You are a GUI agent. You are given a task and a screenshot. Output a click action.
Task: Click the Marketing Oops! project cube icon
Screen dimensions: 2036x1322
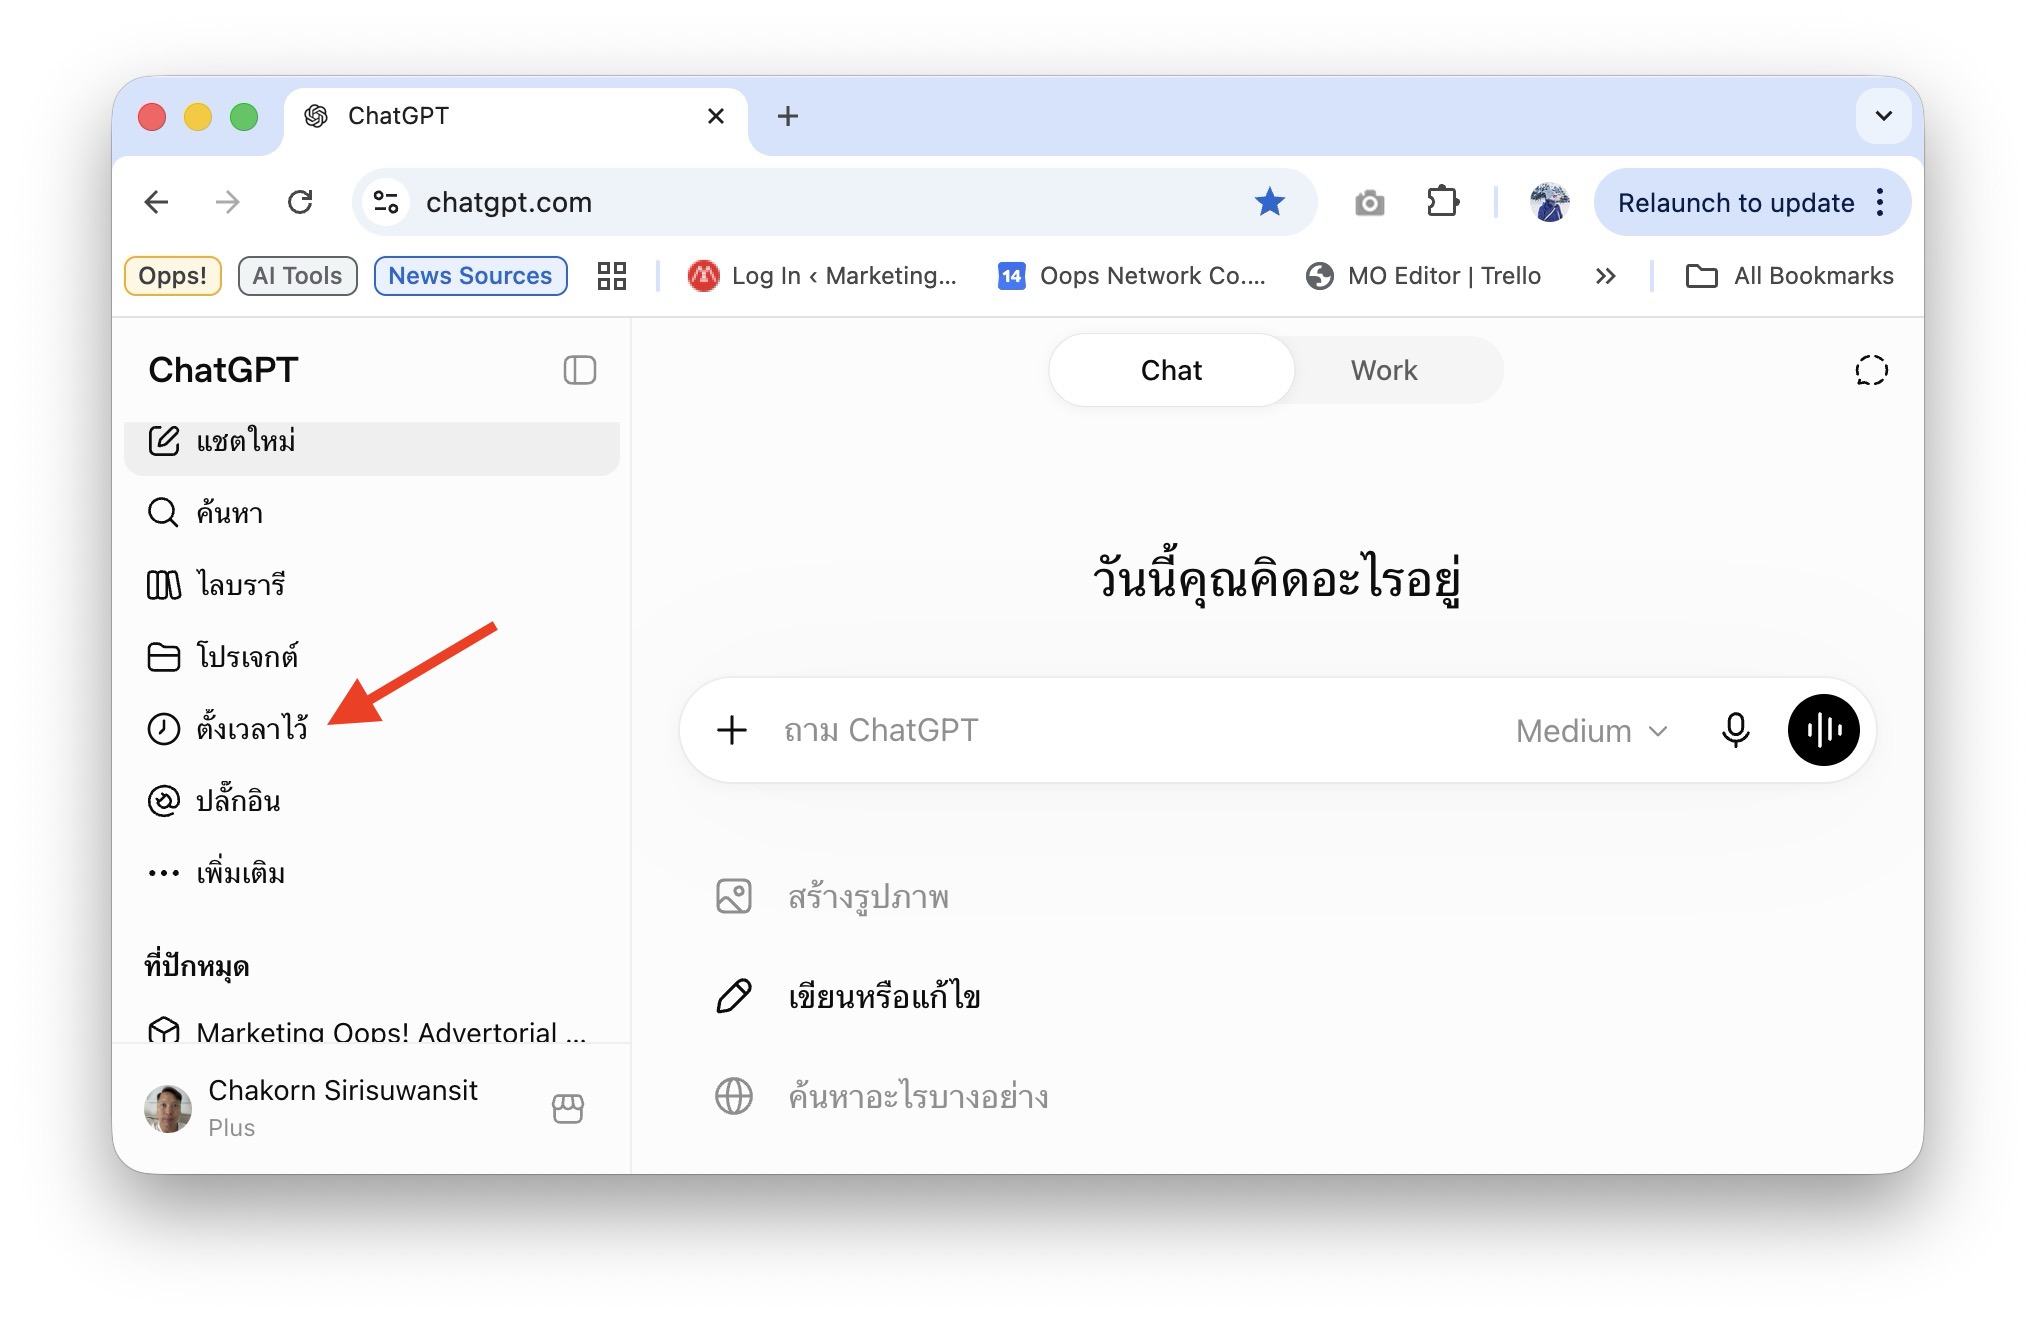click(164, 1030)
